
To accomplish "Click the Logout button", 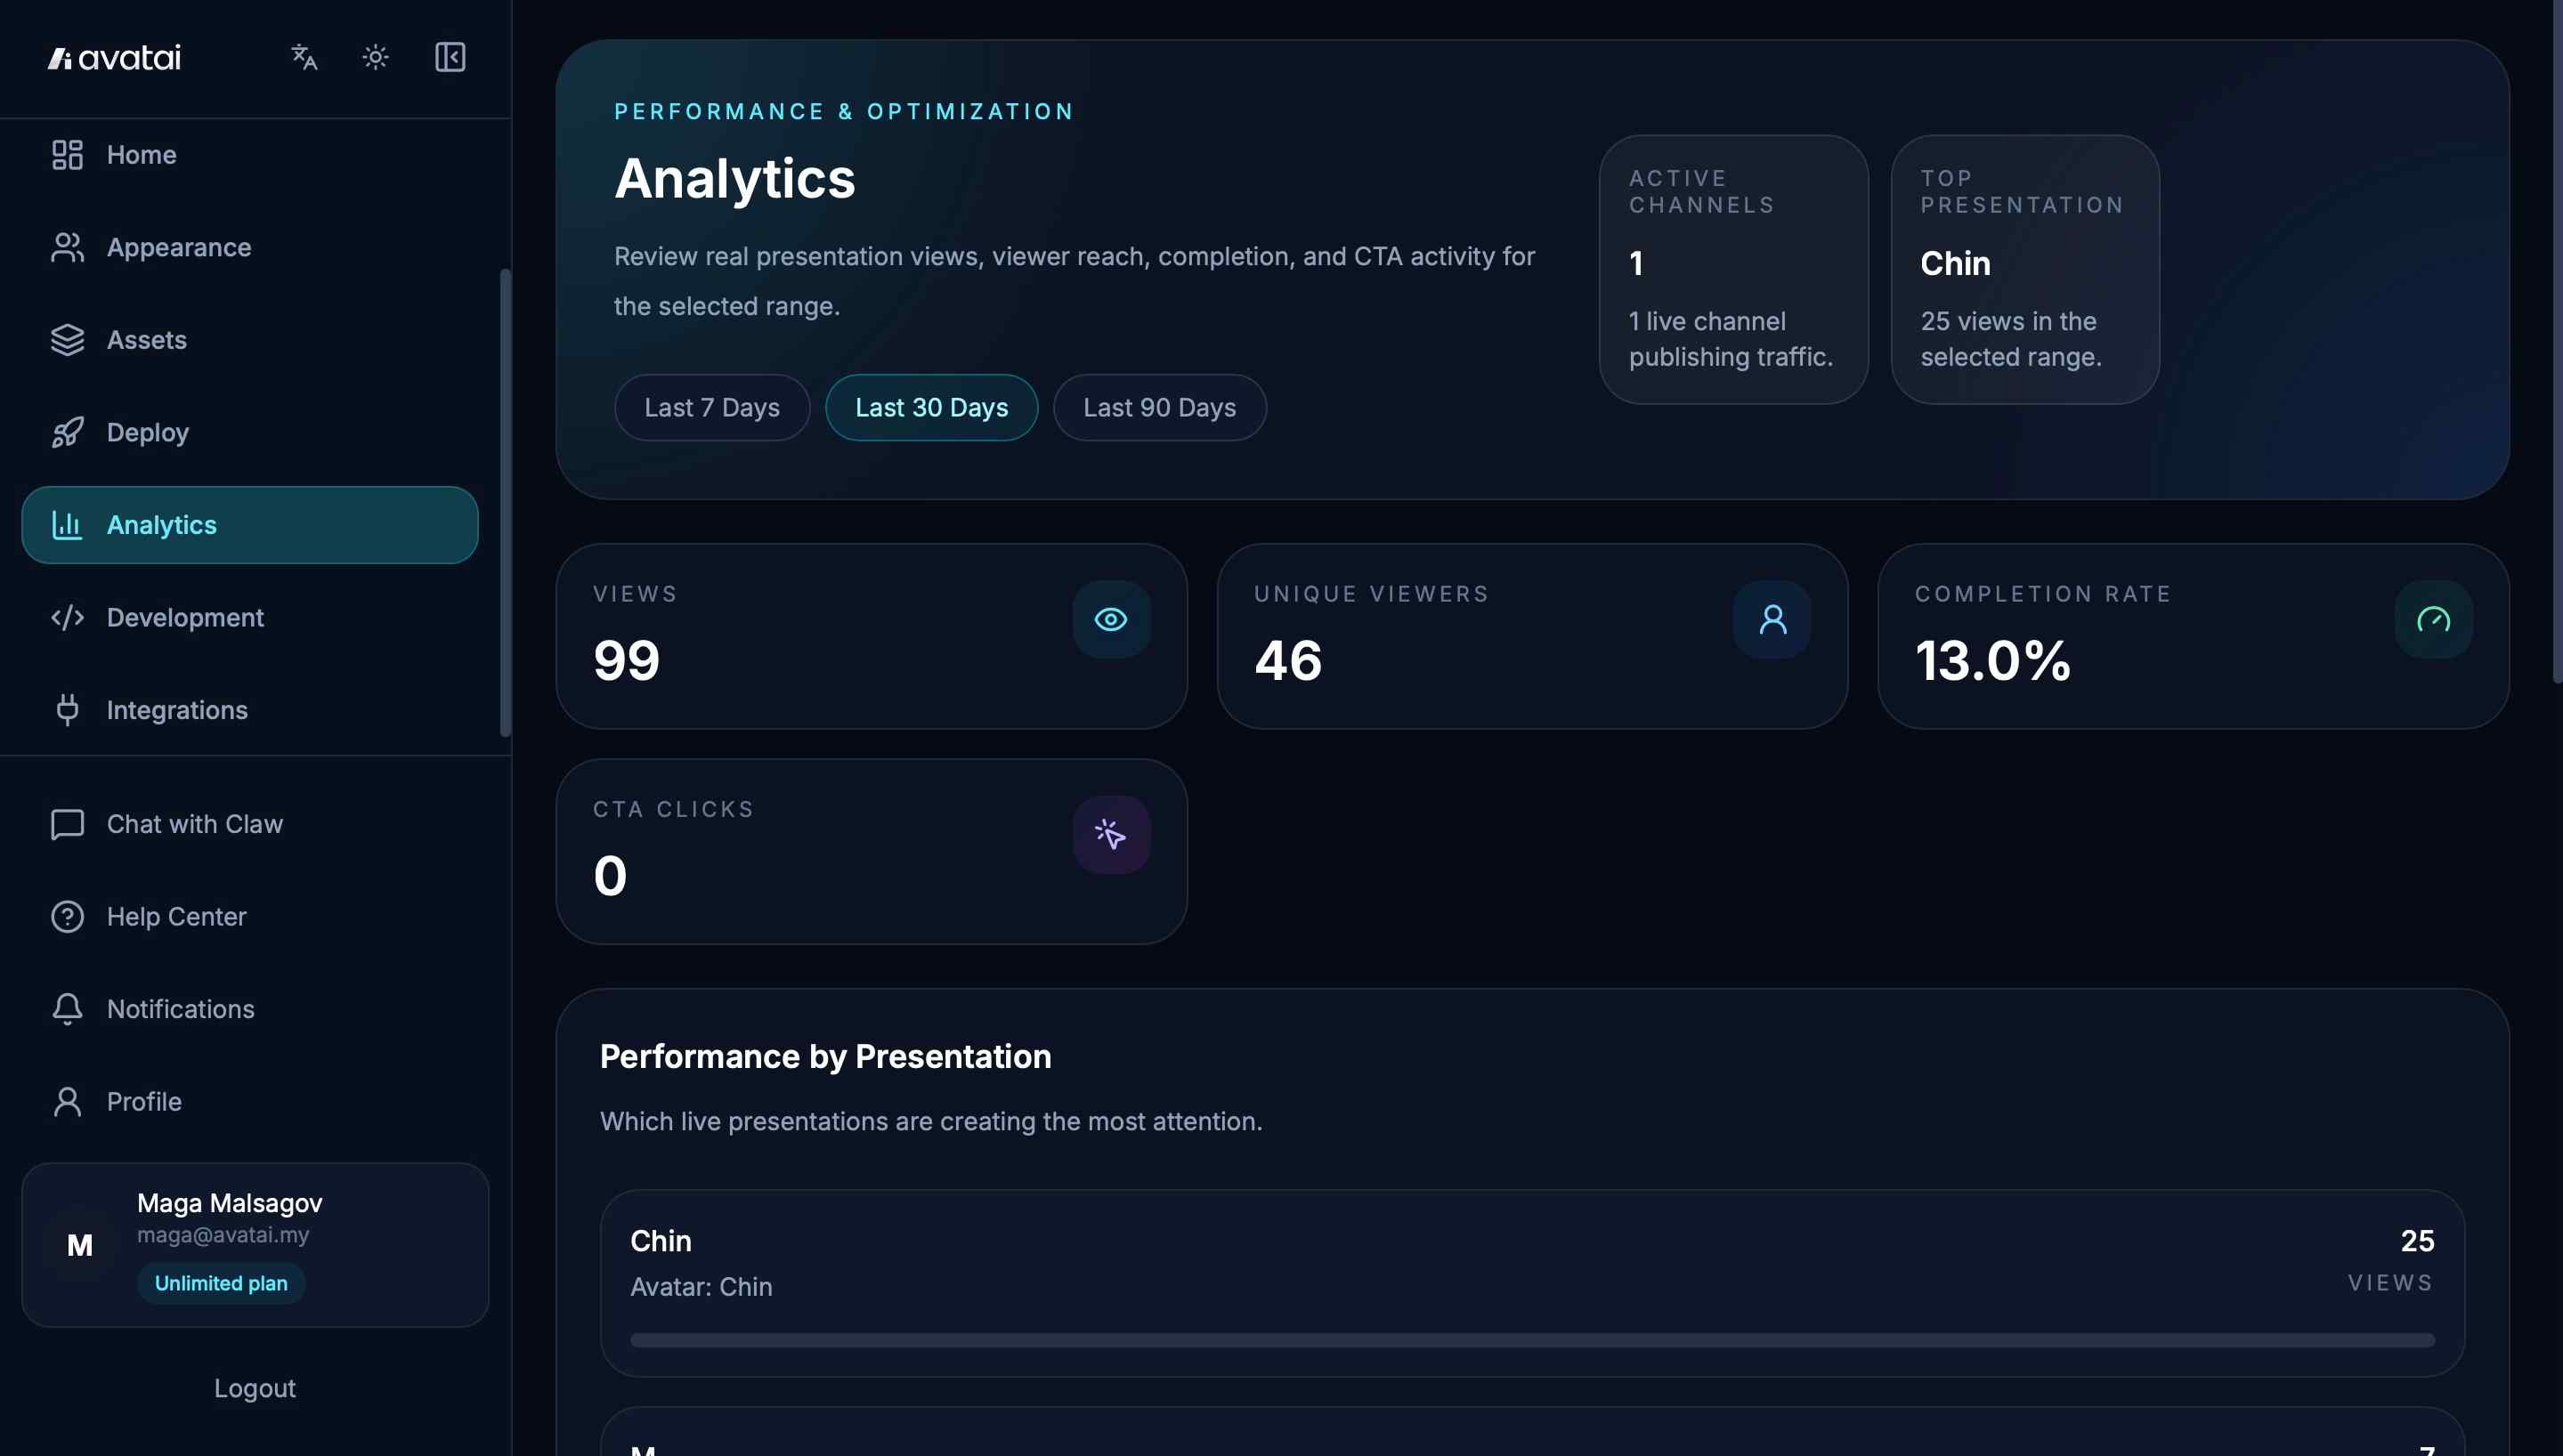I will 255,1388.
